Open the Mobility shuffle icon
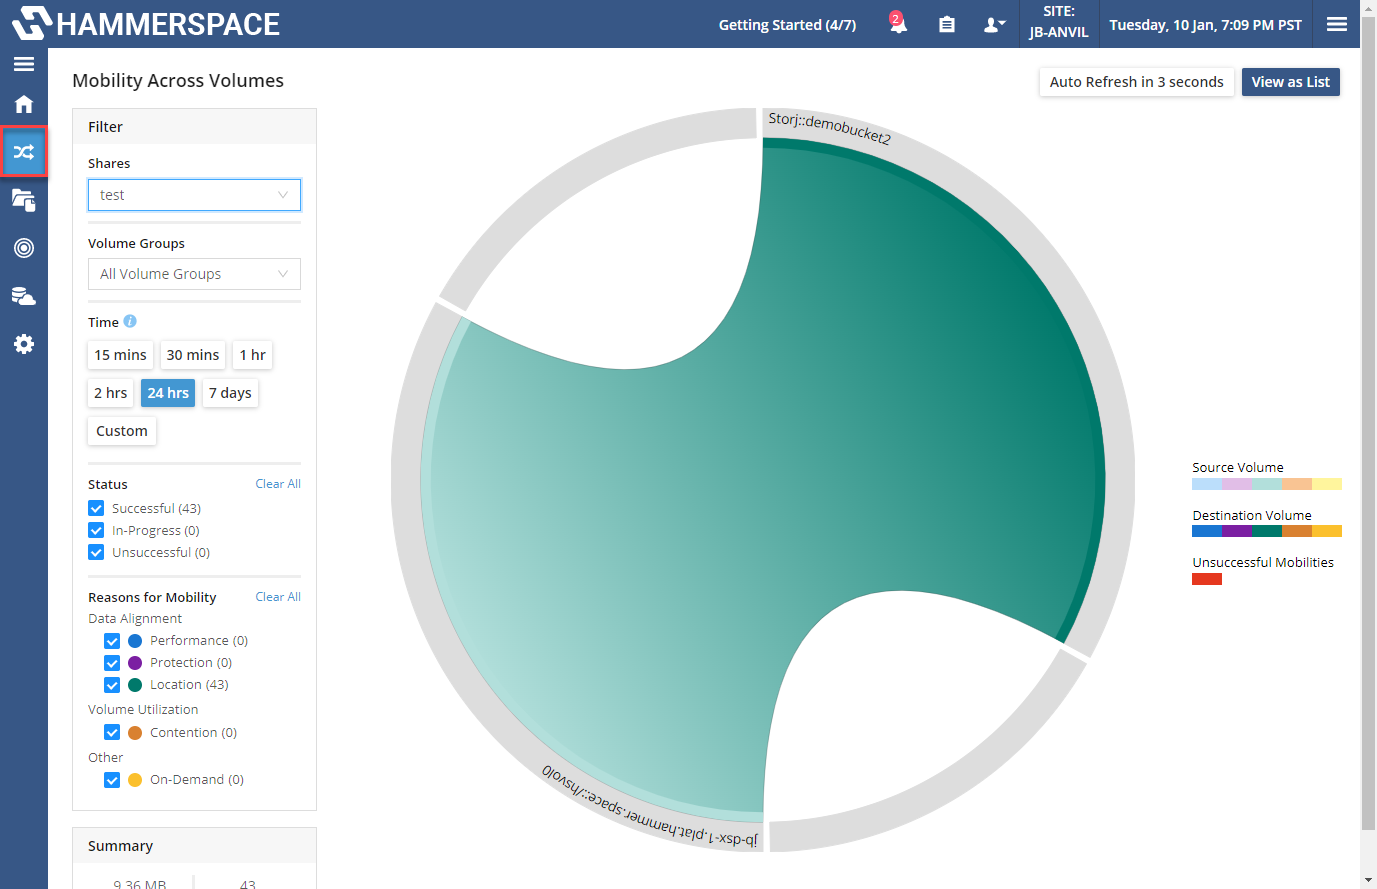 [24, 152]
